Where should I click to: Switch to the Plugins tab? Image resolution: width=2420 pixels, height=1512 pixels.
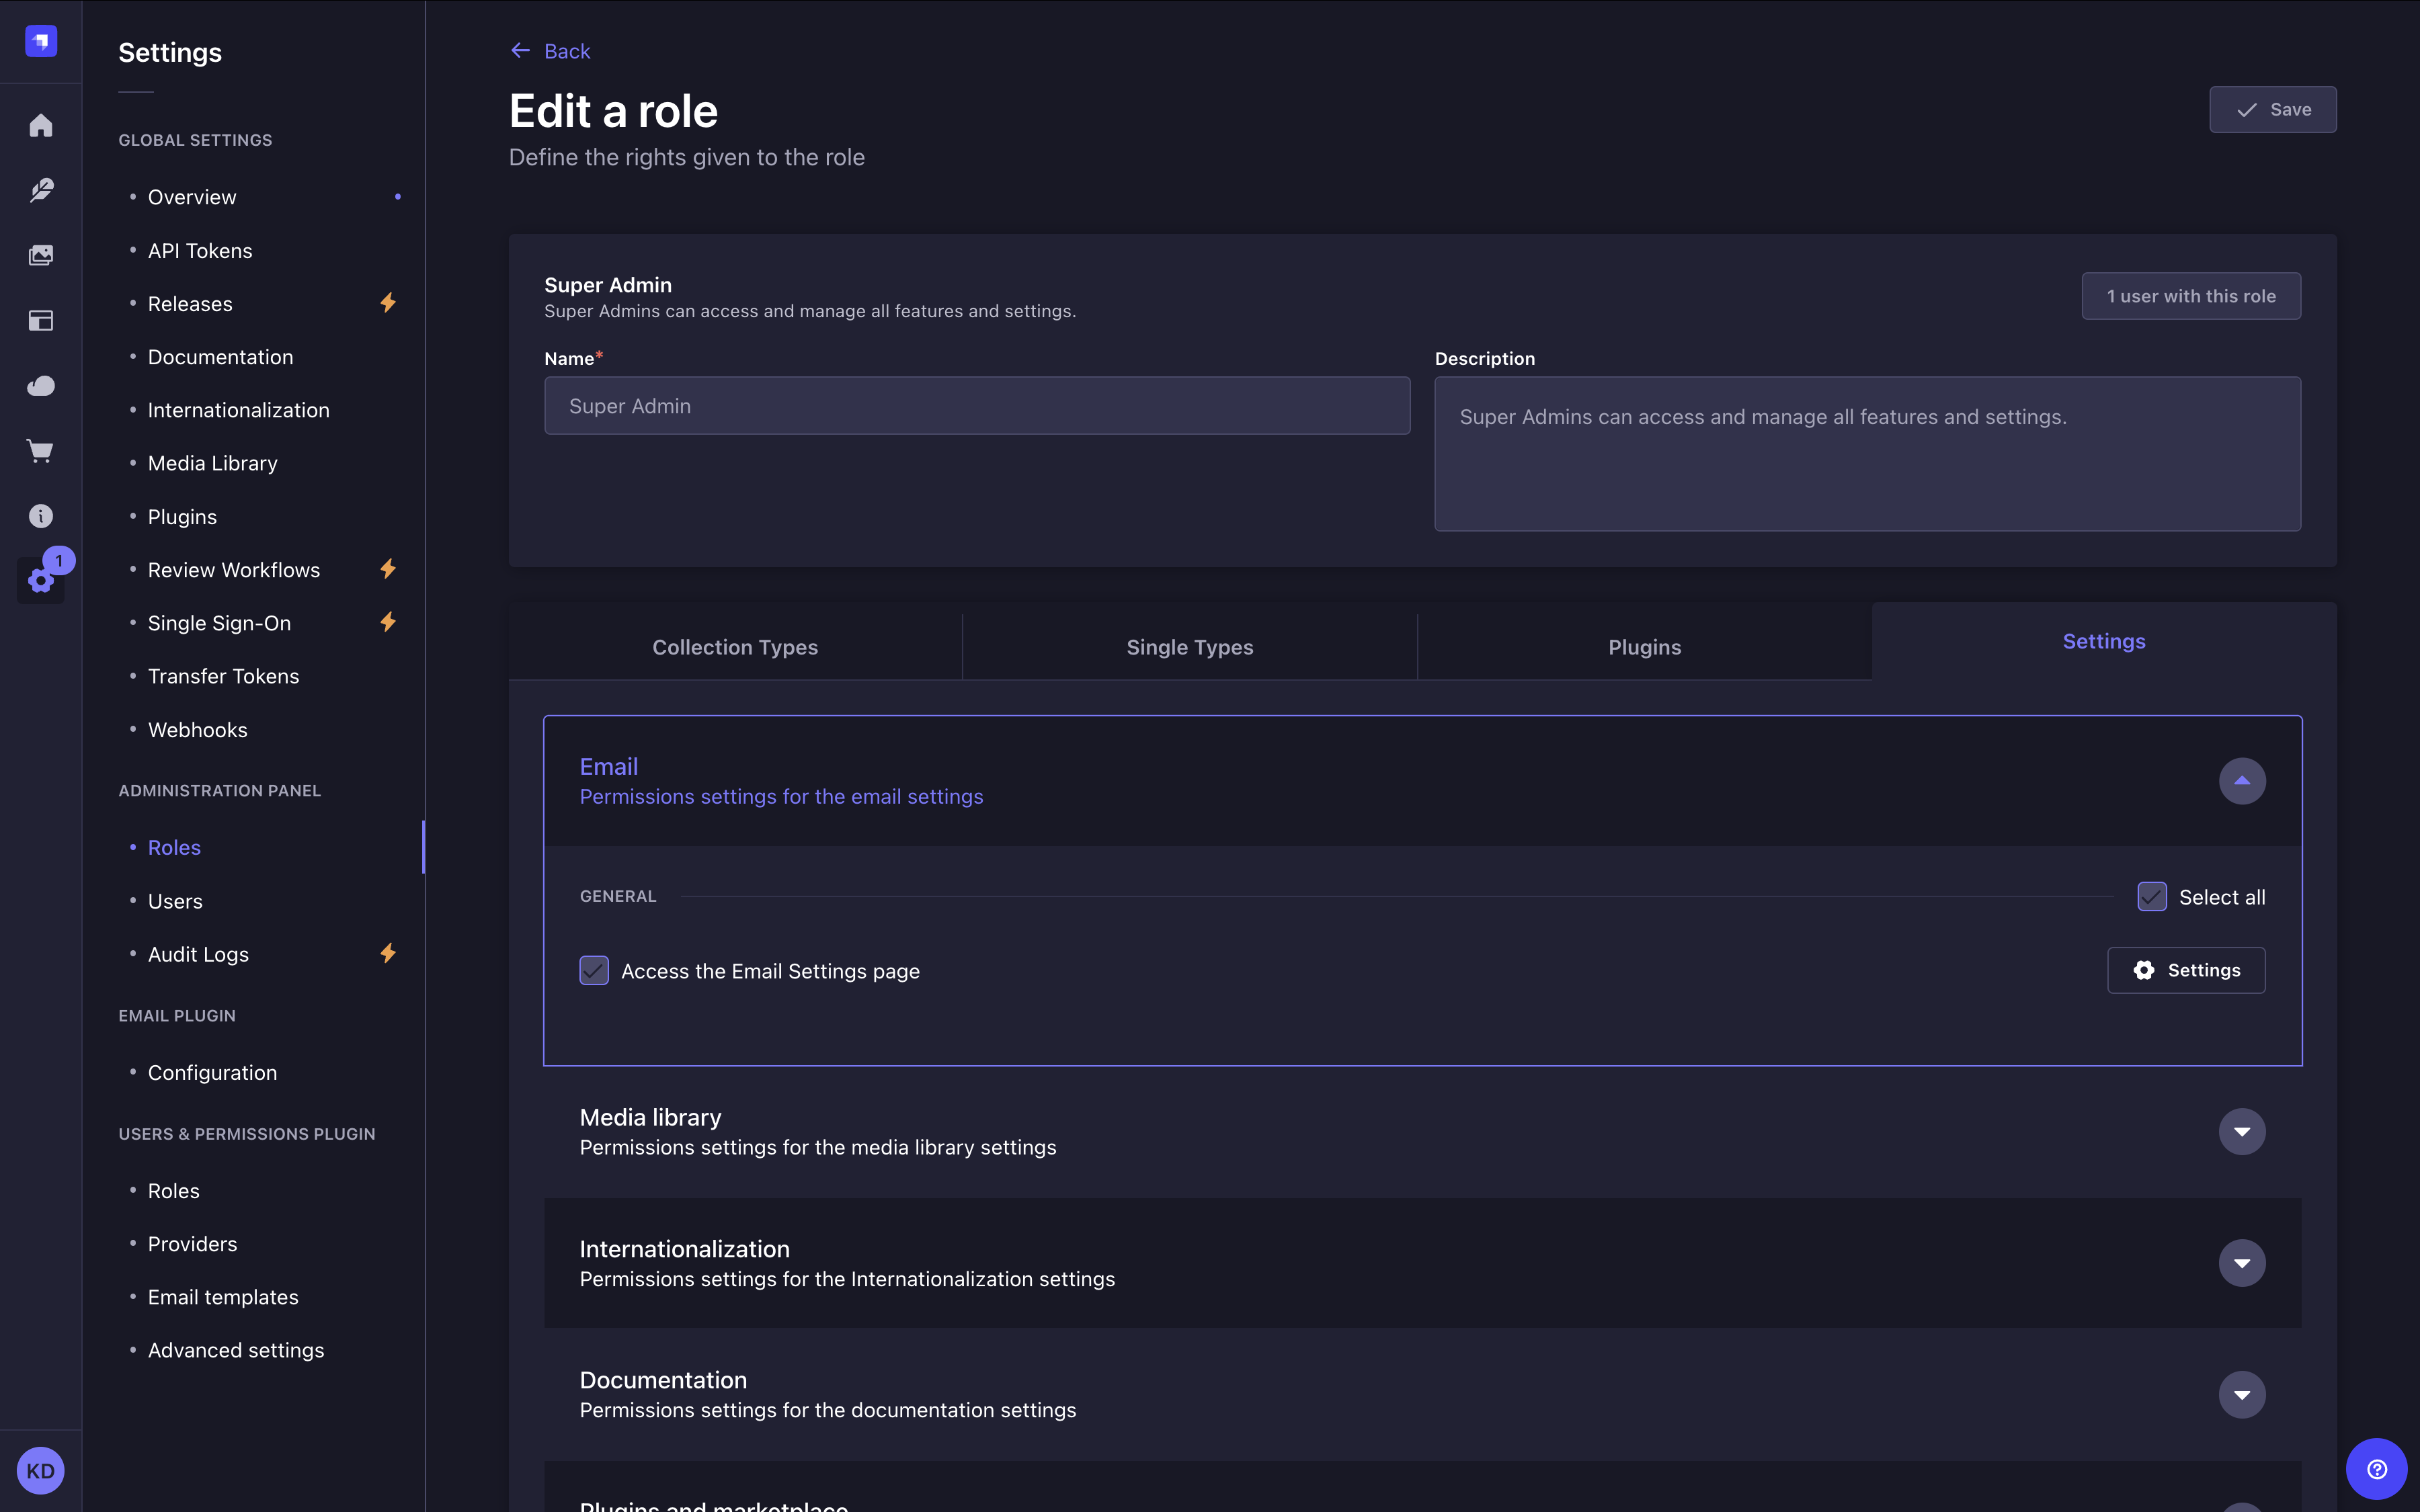[x=1643, y=647]
